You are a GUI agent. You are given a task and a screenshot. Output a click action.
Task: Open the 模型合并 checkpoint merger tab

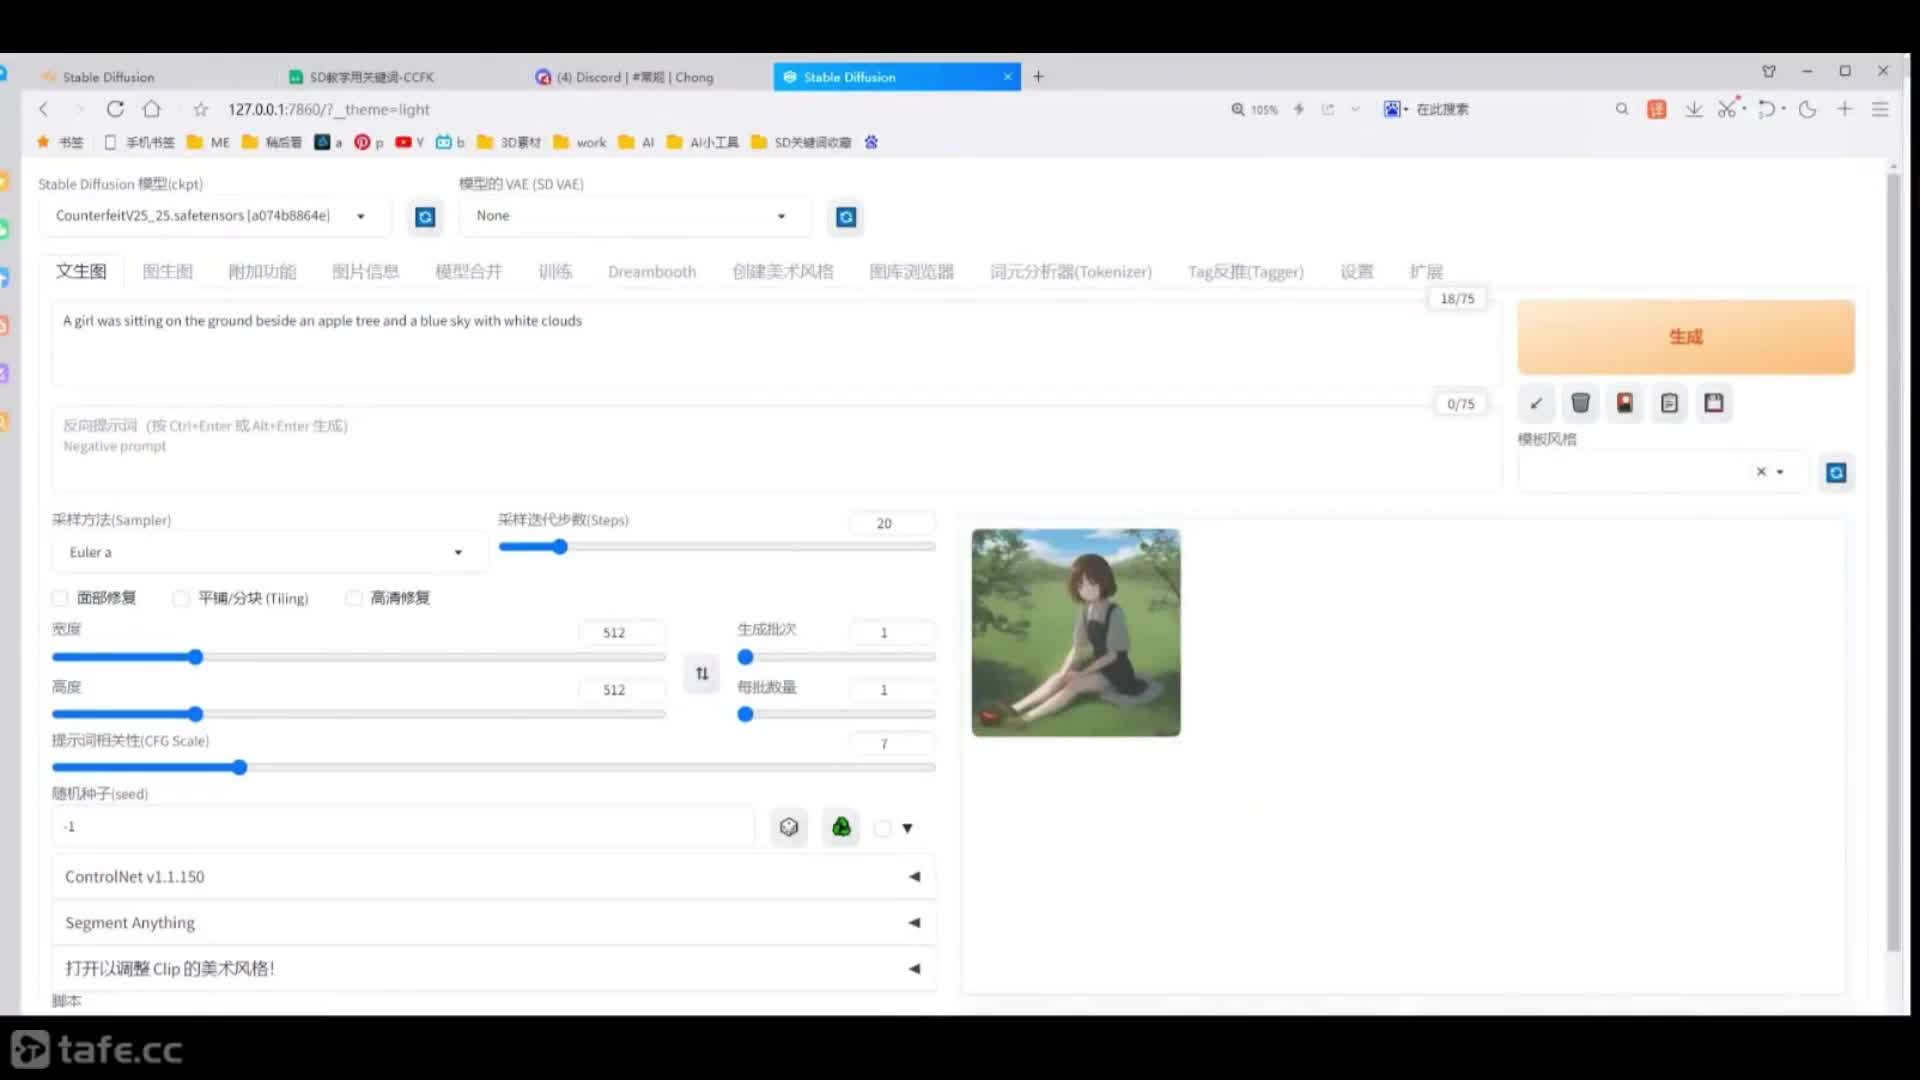tap(468, 271)
